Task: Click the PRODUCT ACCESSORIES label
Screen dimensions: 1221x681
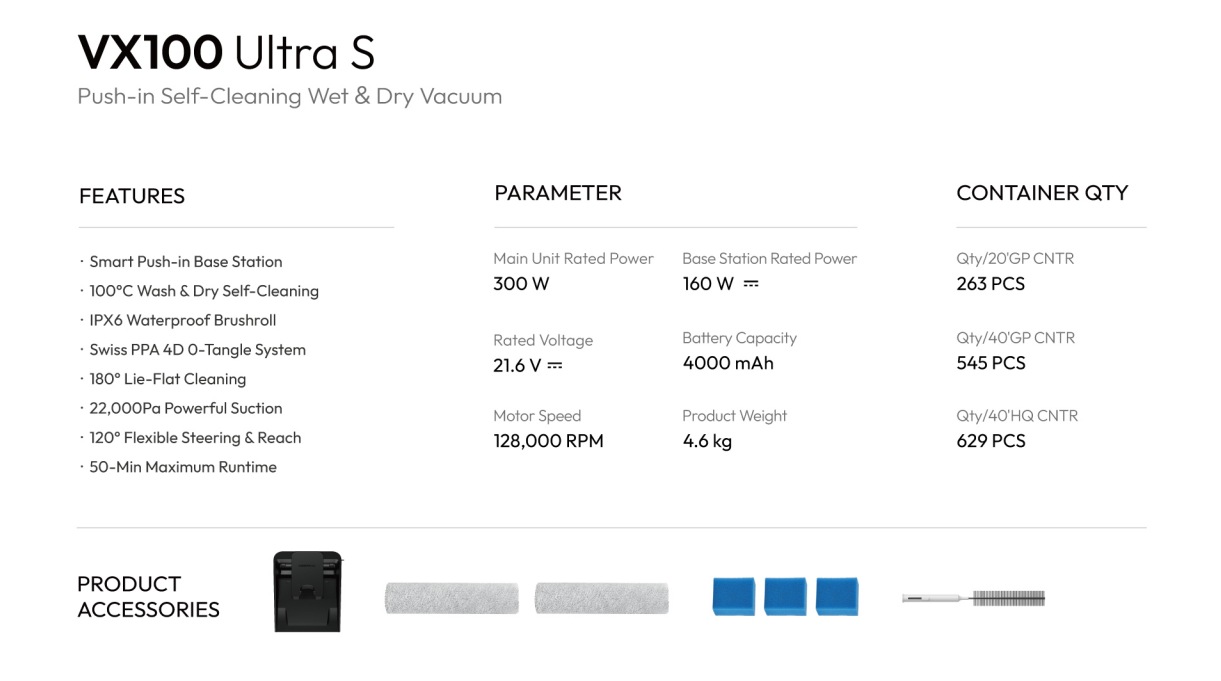Action: click(148, 597)
